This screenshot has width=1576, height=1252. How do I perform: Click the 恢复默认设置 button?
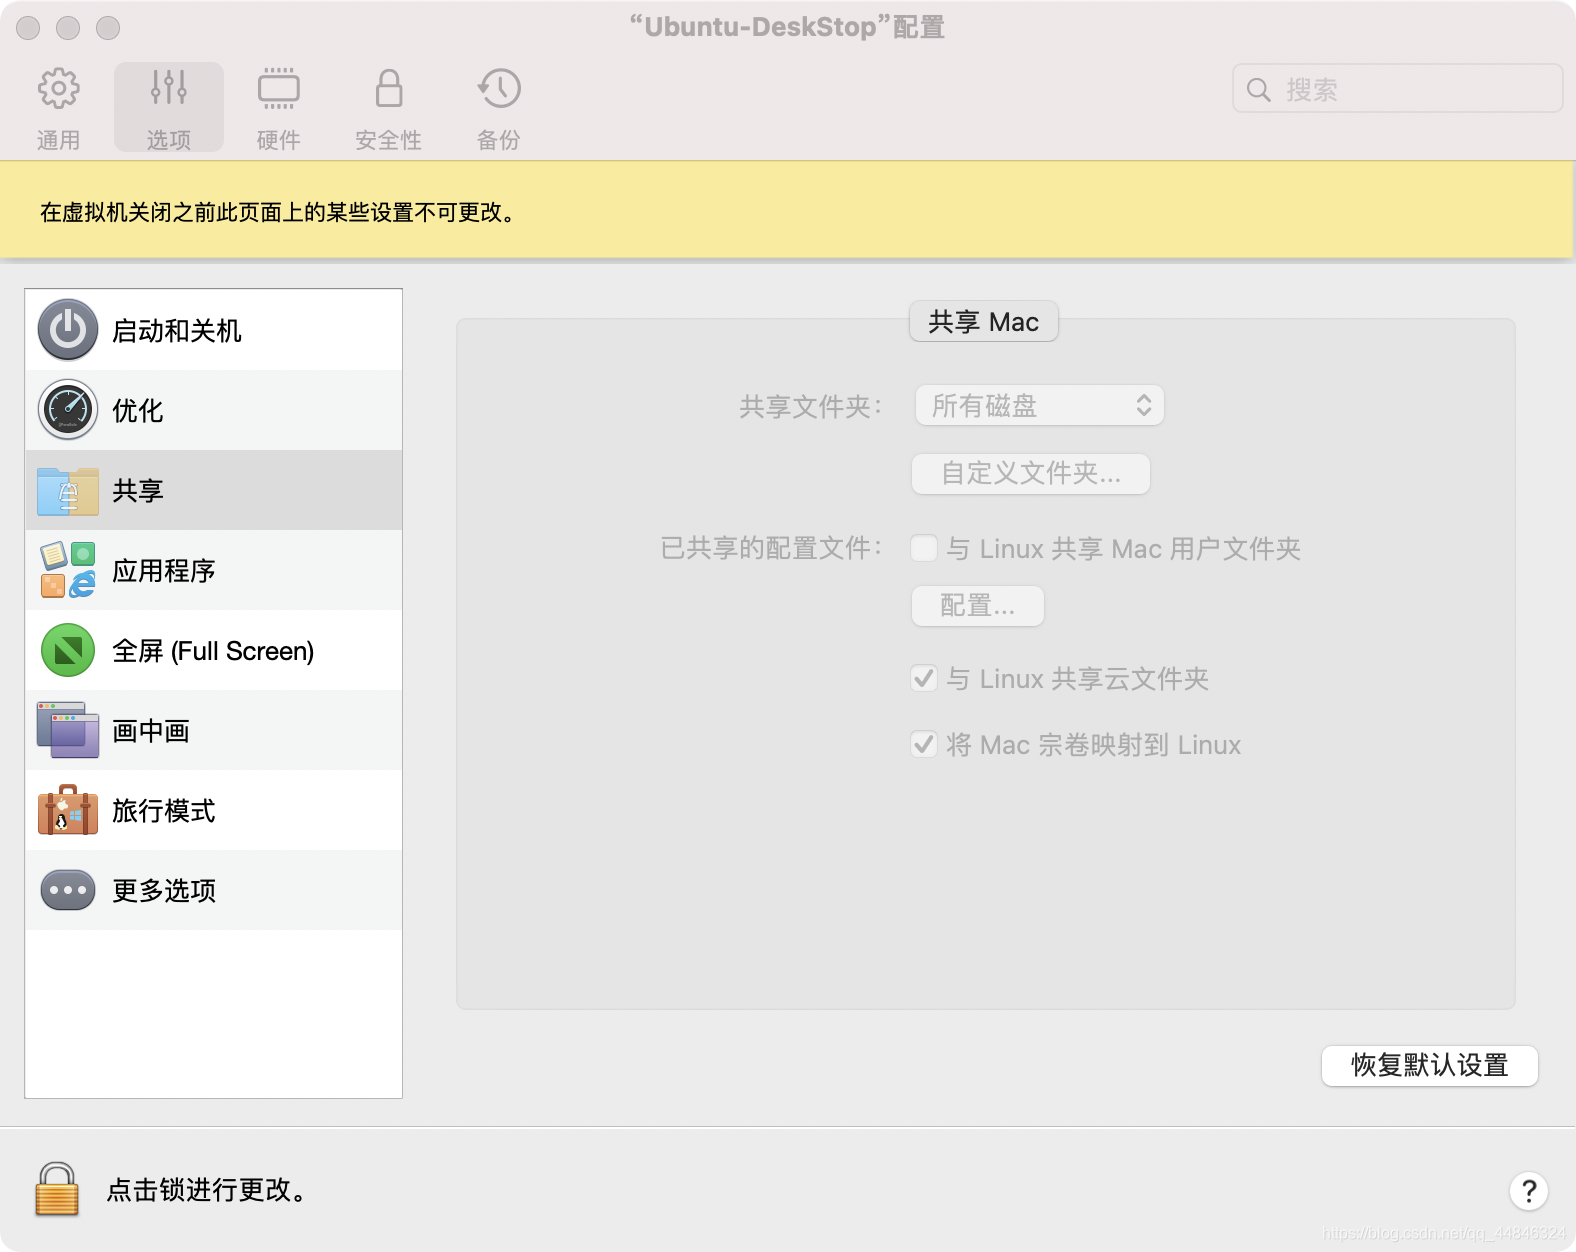[x=1430, y=1065]
